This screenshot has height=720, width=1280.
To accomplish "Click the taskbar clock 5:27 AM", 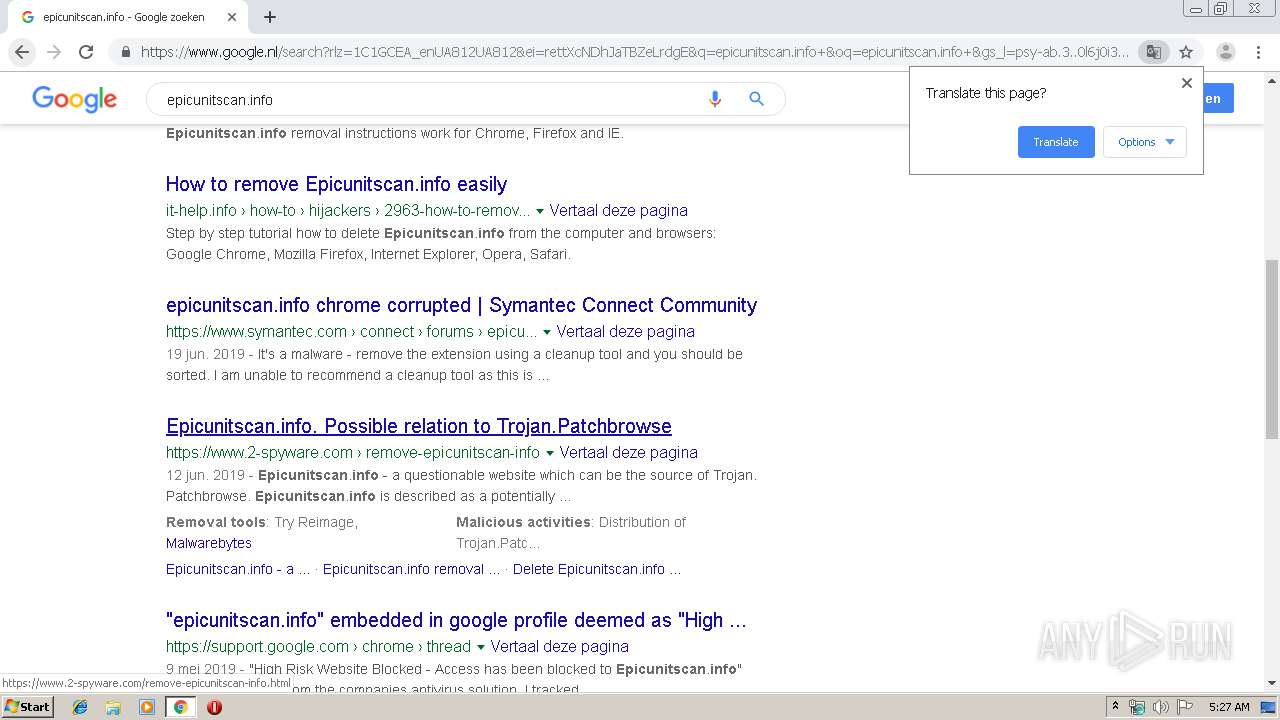I will pos(1229,707).
